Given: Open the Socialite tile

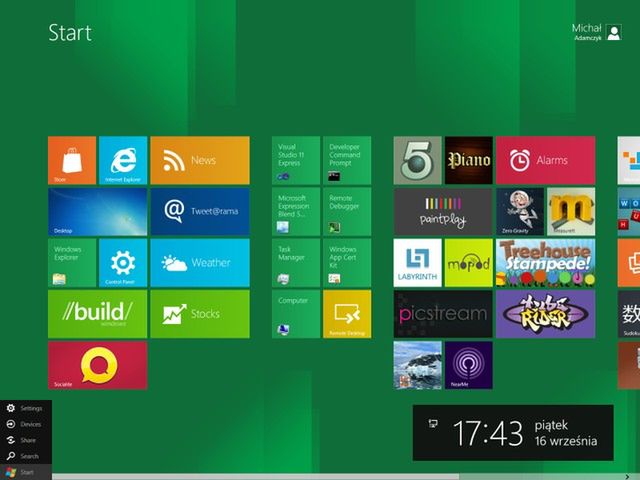Looking at the screenshot, I should tap(98, 365).
